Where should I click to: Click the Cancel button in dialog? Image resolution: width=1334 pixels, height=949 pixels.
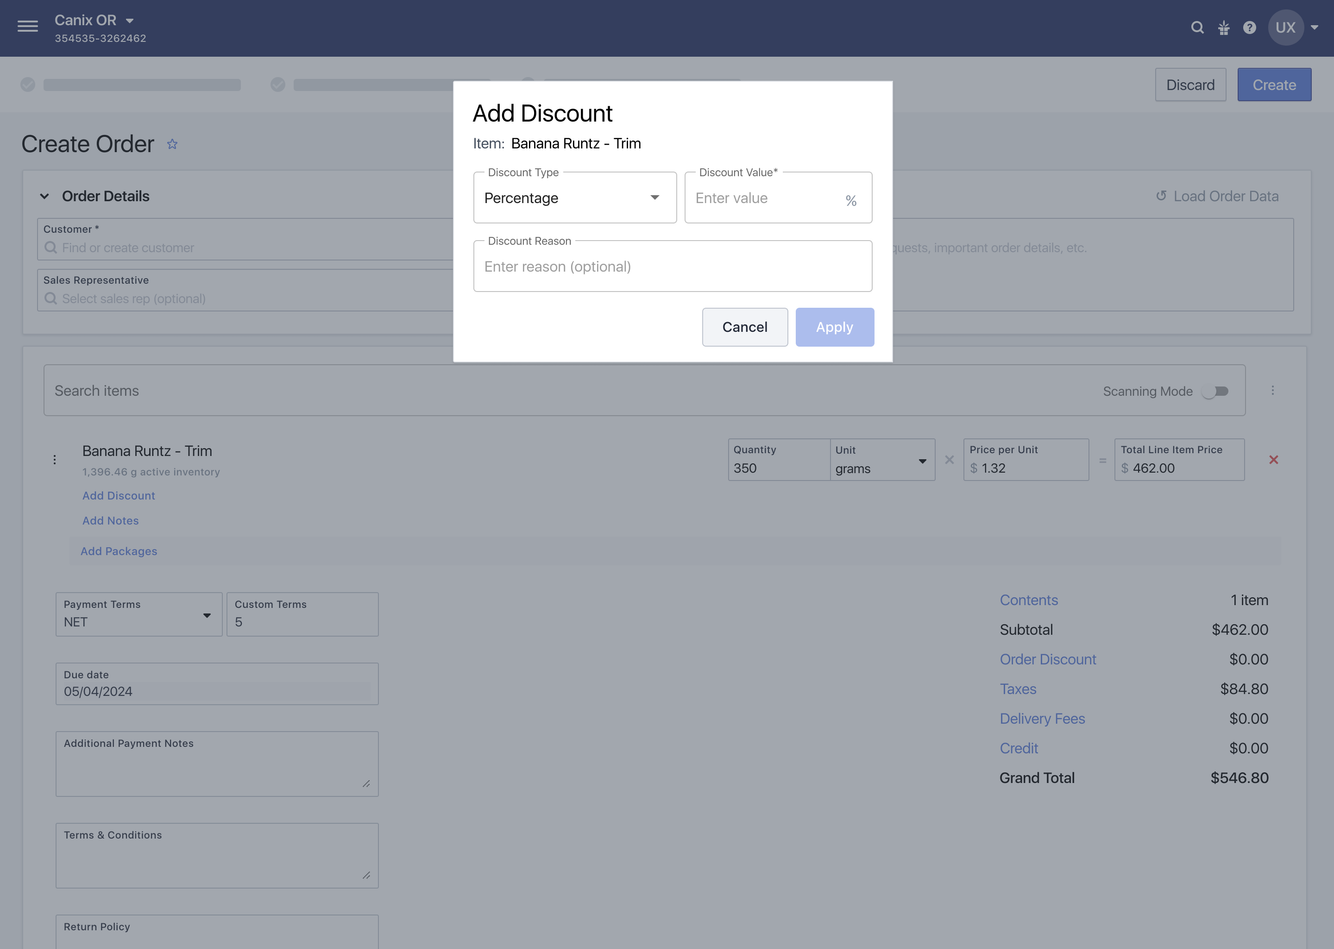click(x=744, y=327)
